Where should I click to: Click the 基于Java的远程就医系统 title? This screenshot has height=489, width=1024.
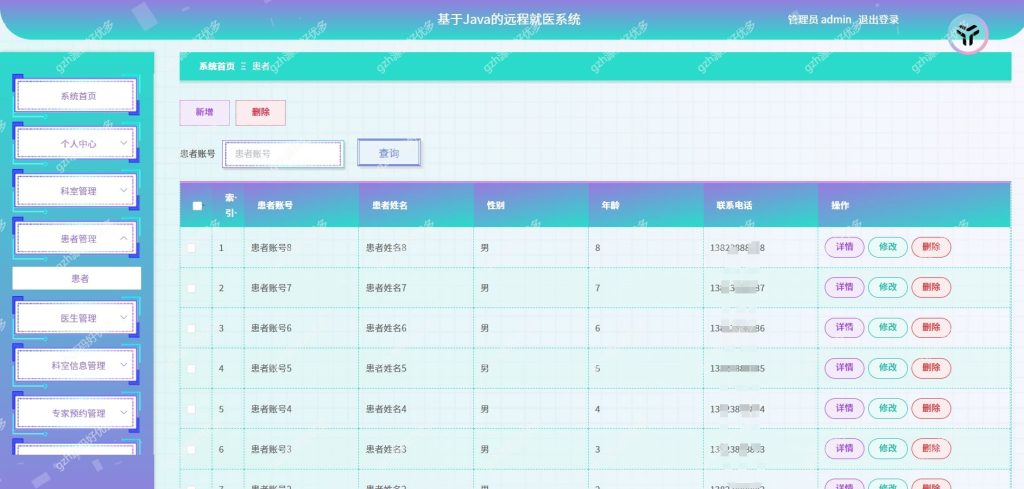pyautogui.click(x=508, y=20)
